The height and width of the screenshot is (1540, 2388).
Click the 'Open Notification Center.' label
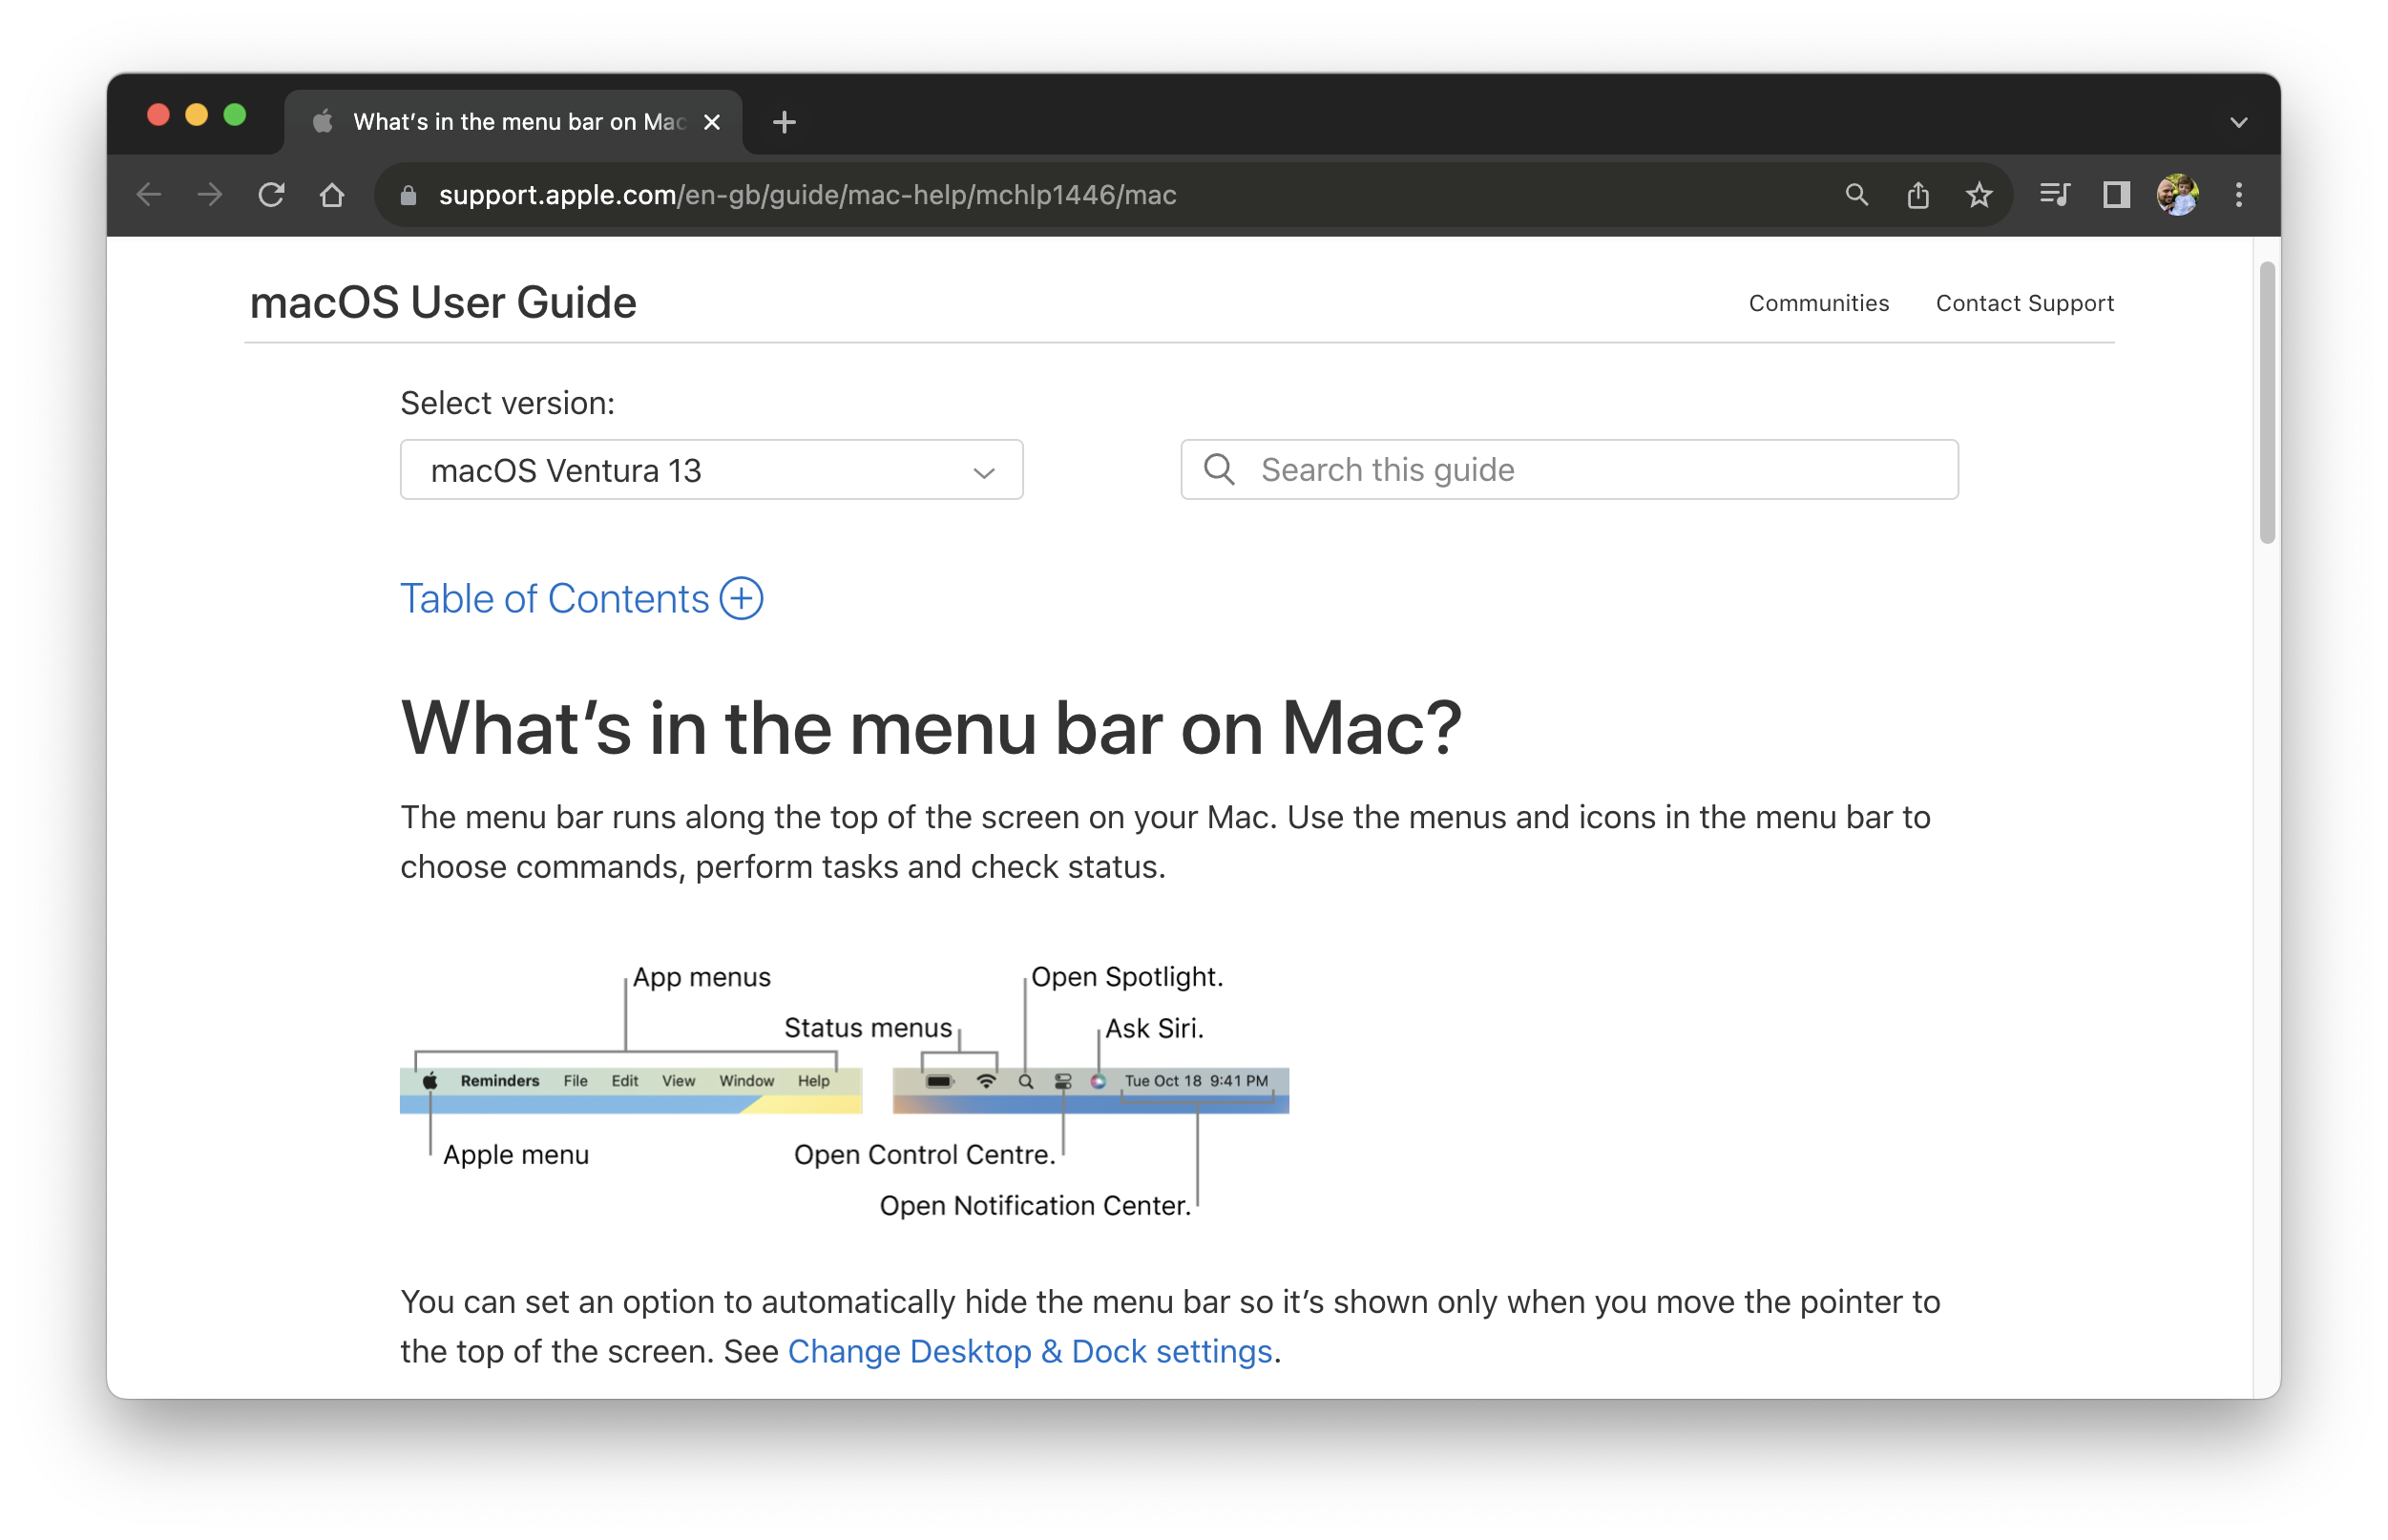tap(1035, 1205)
